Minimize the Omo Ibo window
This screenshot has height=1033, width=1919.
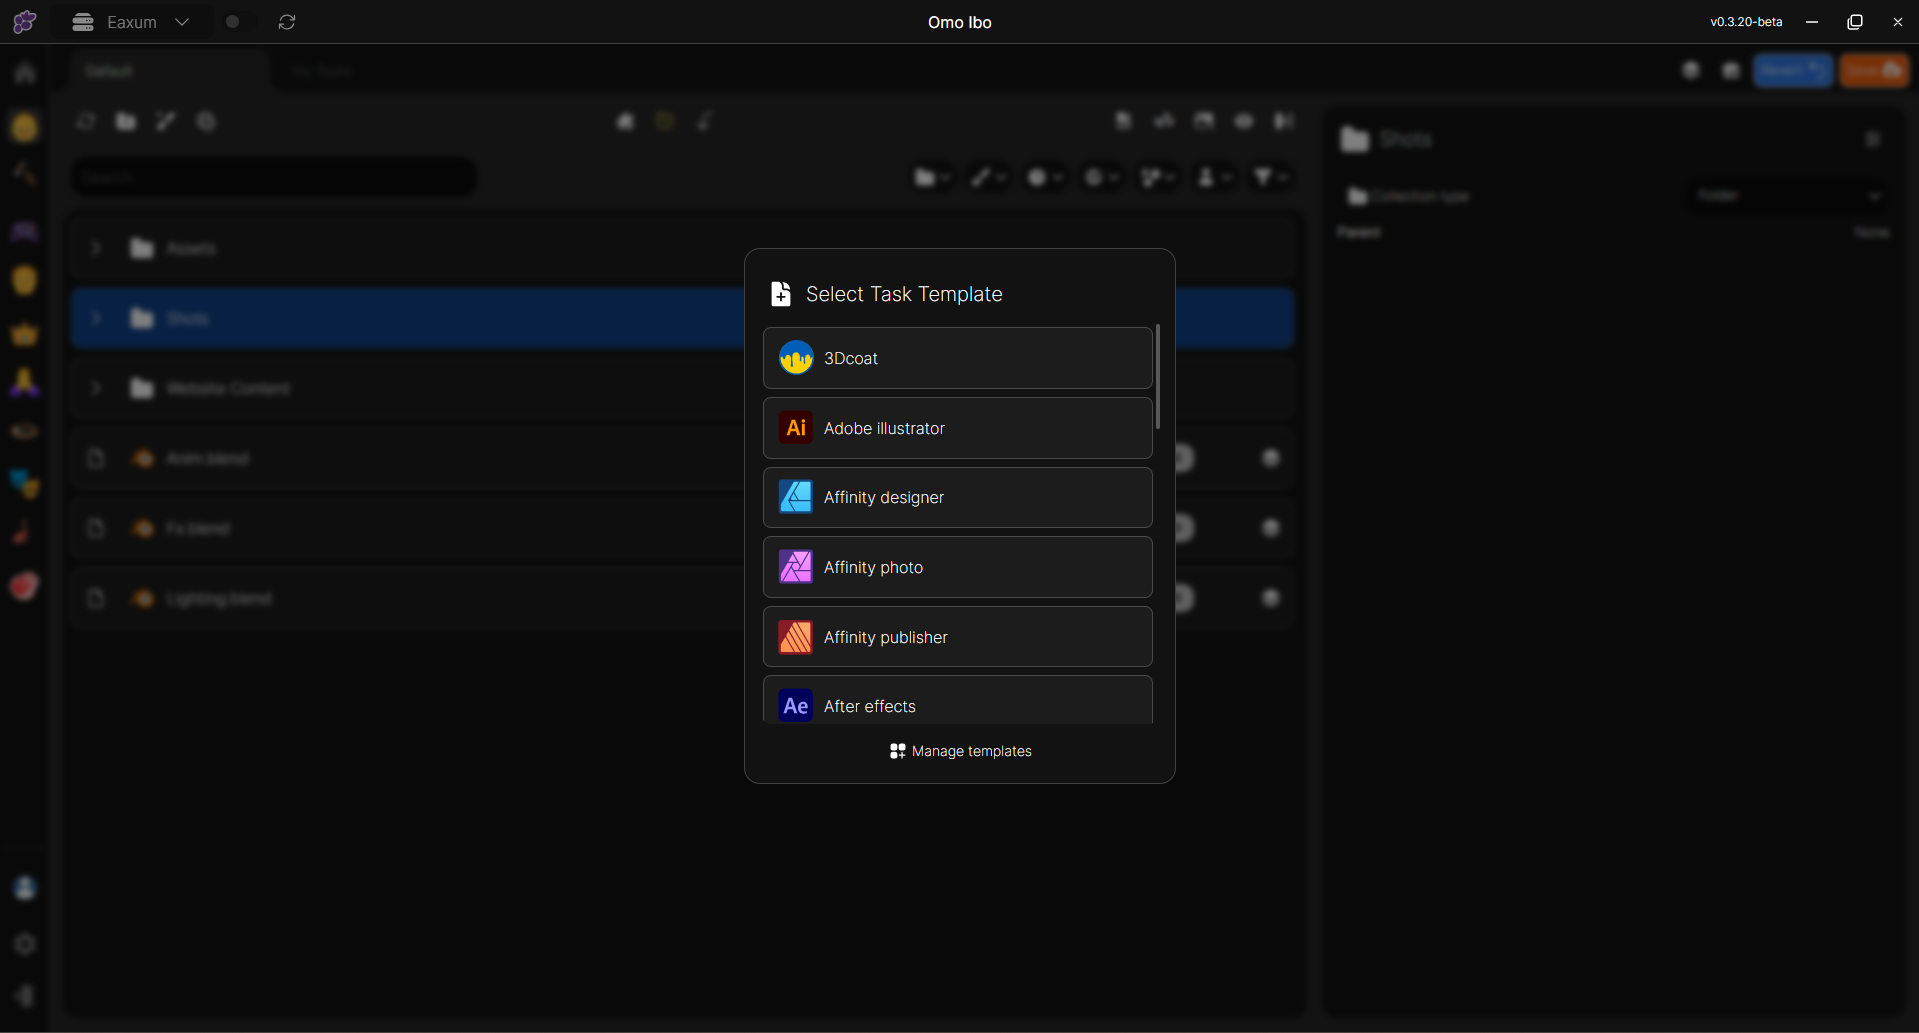click(x=1812, y=22)
